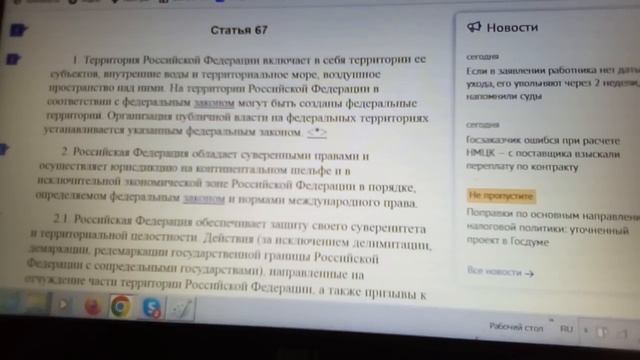Open news Госзаказчик ошибся при расчете НМЦК
Image resolution: width=640 pixels, height=360 pixels.
click(543, 153)
